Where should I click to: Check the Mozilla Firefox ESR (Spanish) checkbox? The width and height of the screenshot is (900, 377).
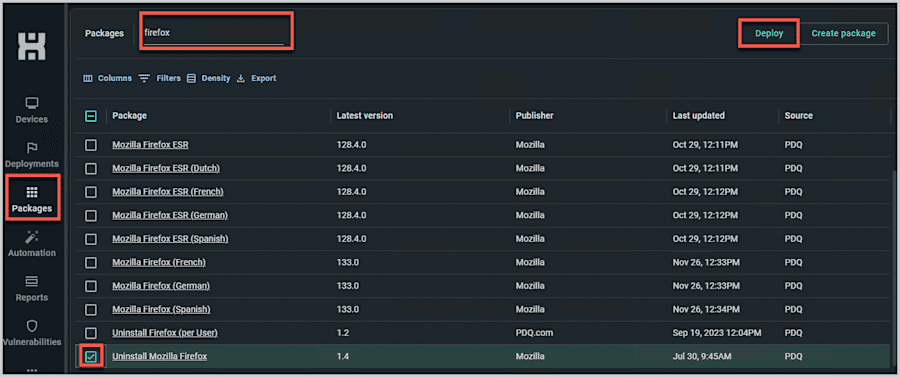91,239
